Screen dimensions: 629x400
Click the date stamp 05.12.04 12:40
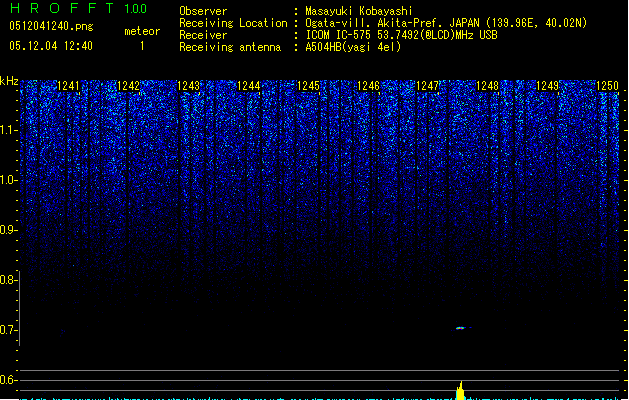coord(51,46)
